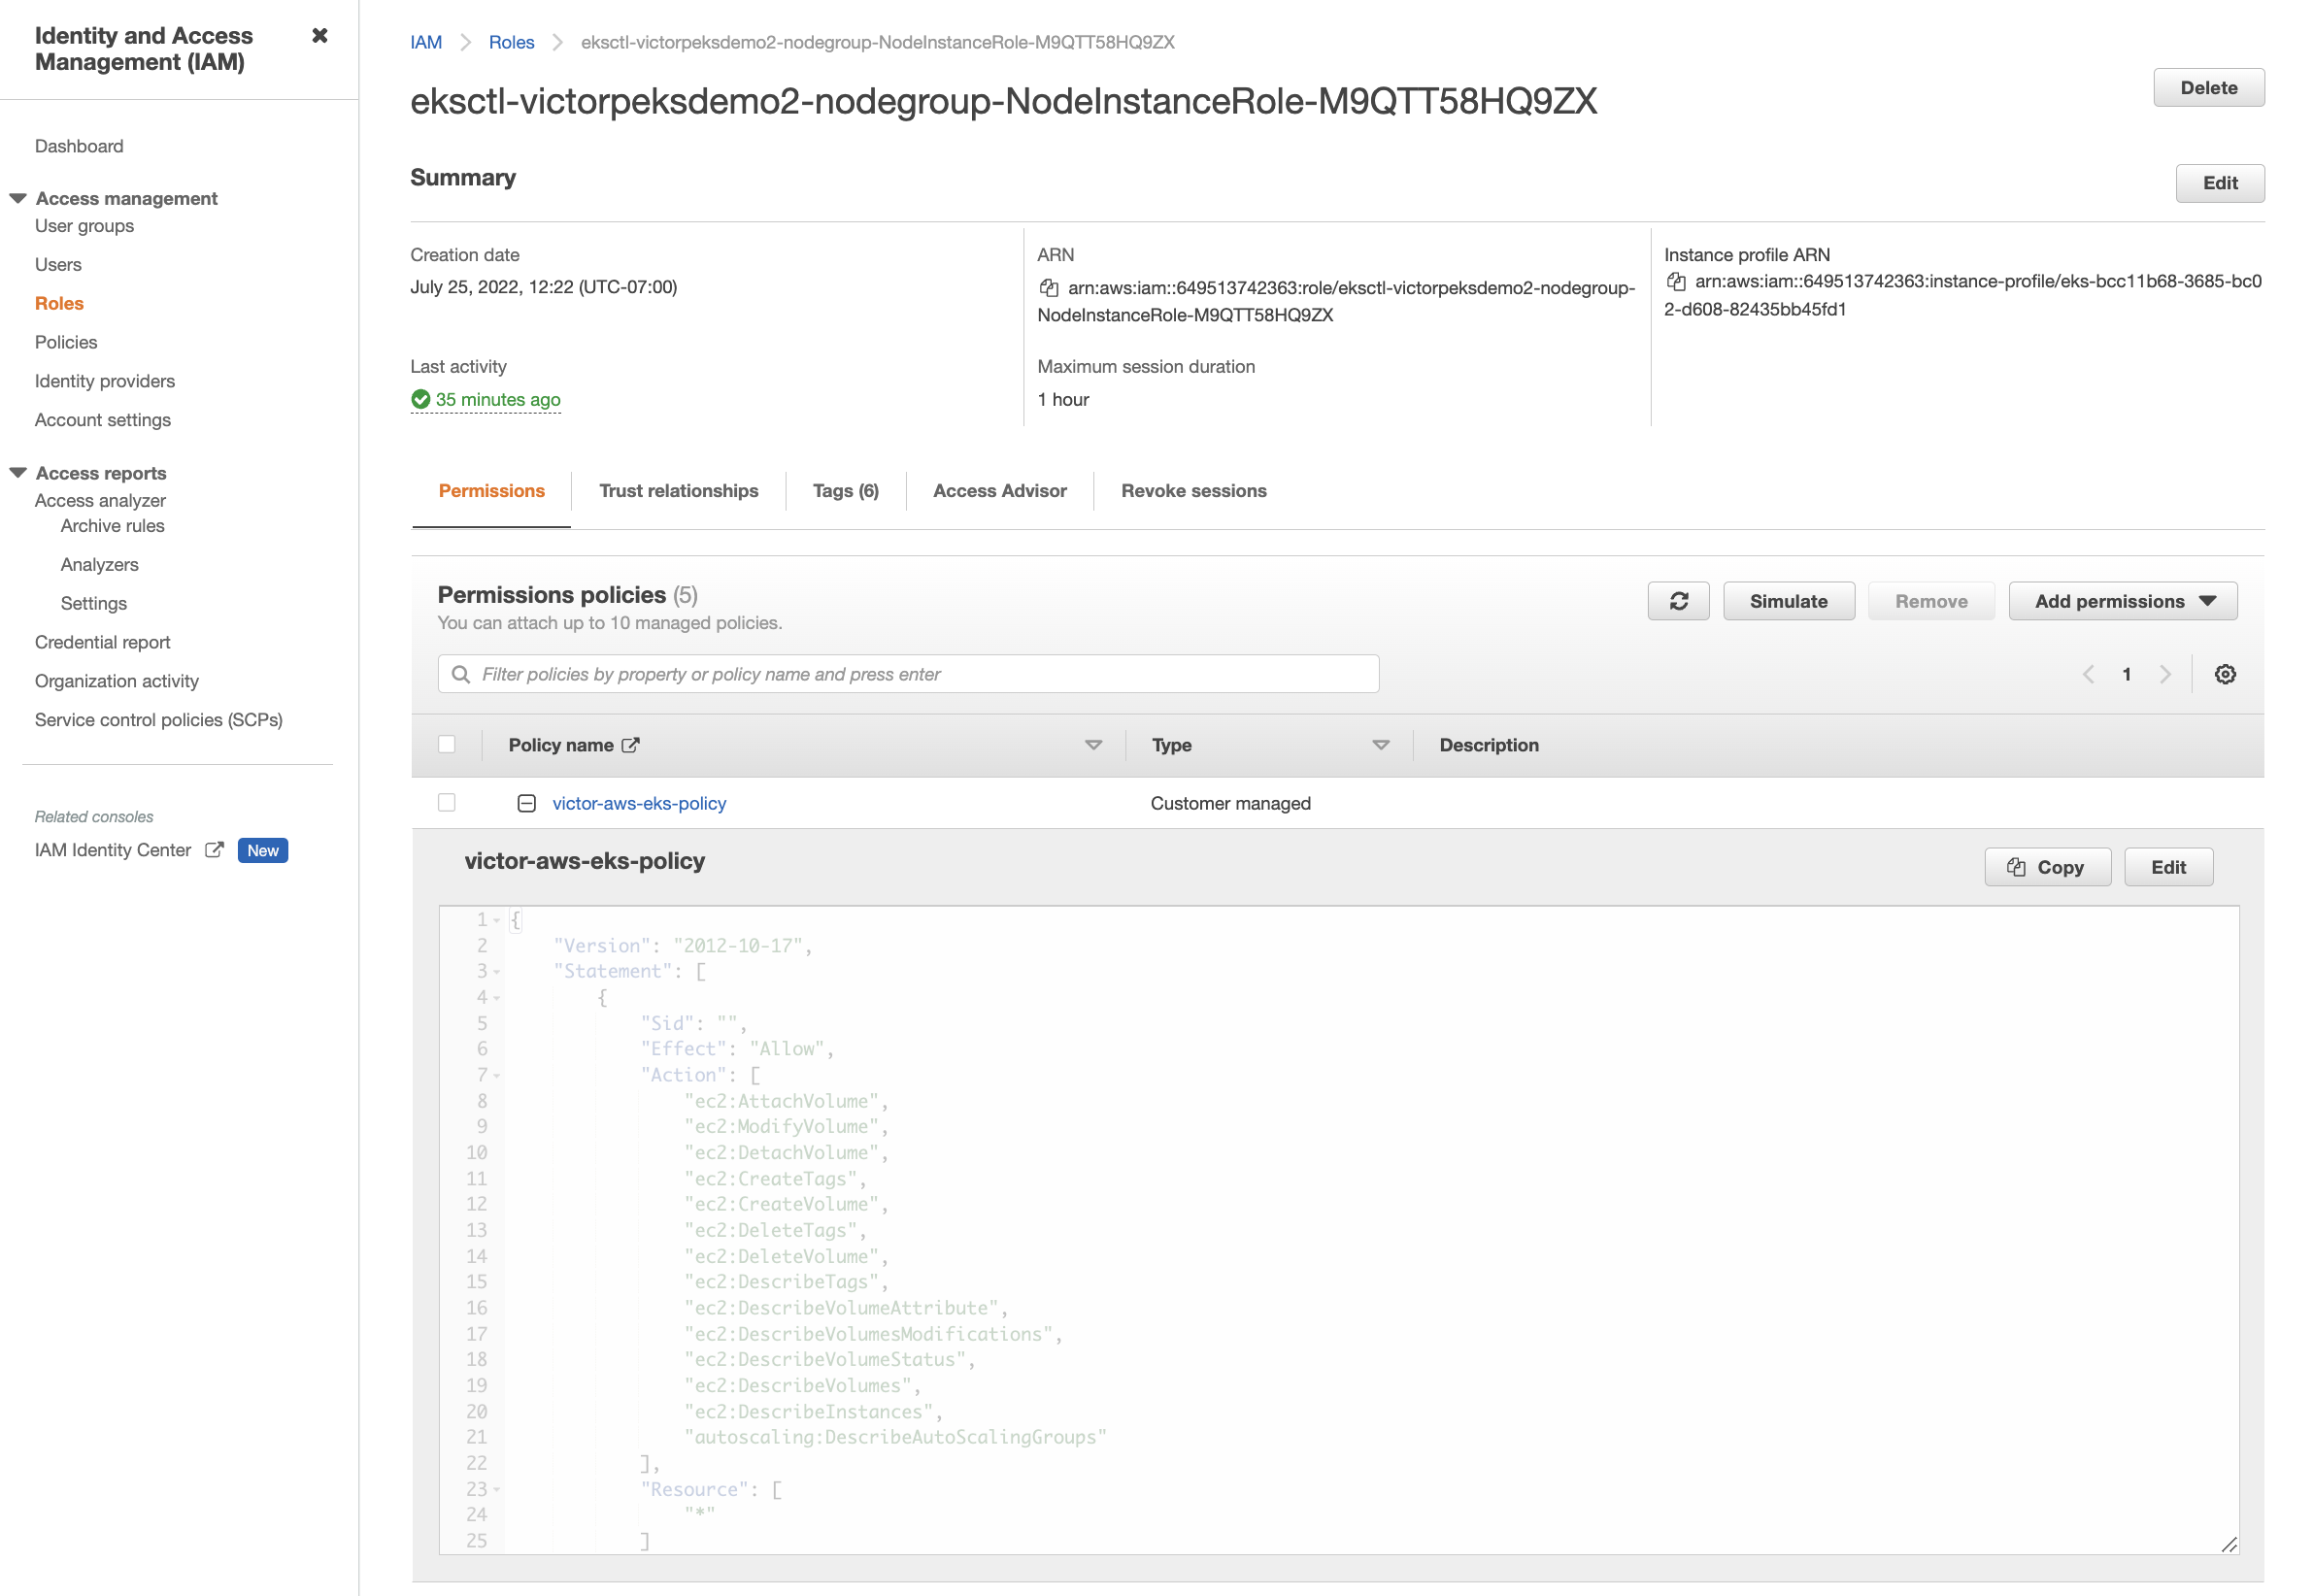Close the IAM navigation sidebar
2313x1596 pixels.
(x=319, y=36)
